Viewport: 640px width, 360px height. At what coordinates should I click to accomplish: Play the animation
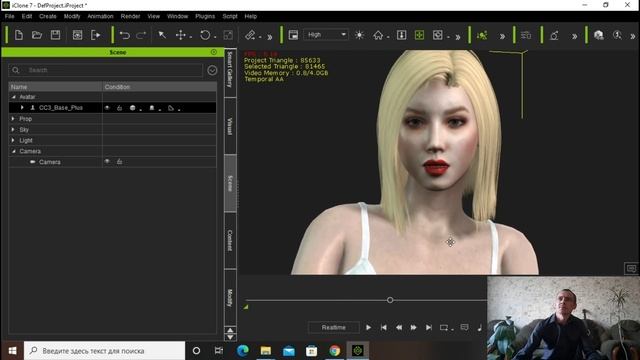point(369,327)
